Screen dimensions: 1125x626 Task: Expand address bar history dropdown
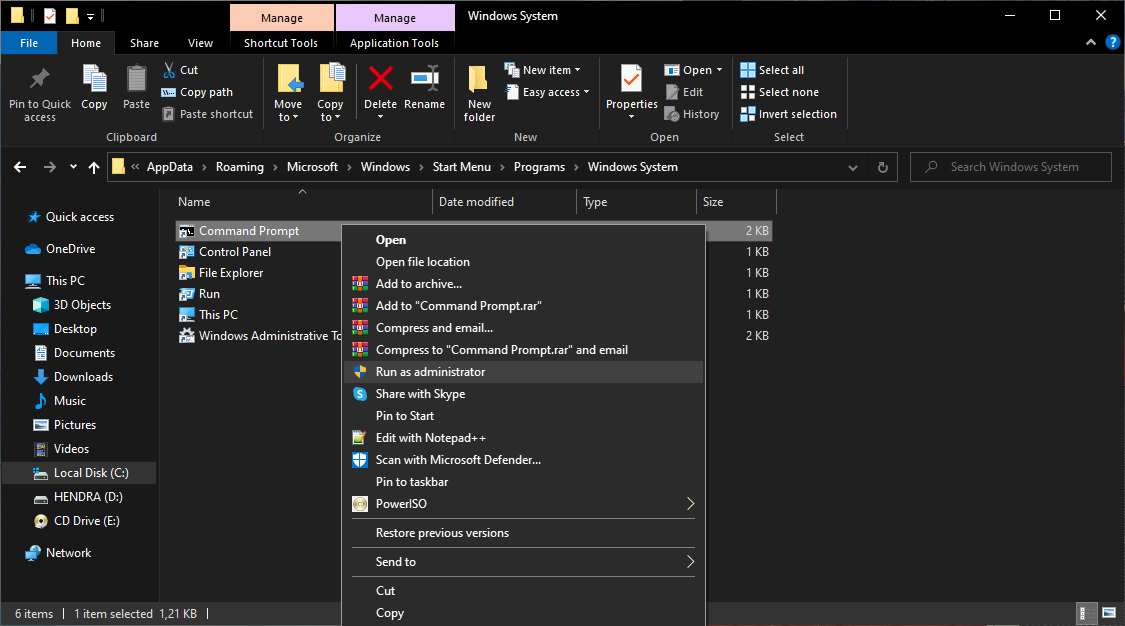point(852,168)
